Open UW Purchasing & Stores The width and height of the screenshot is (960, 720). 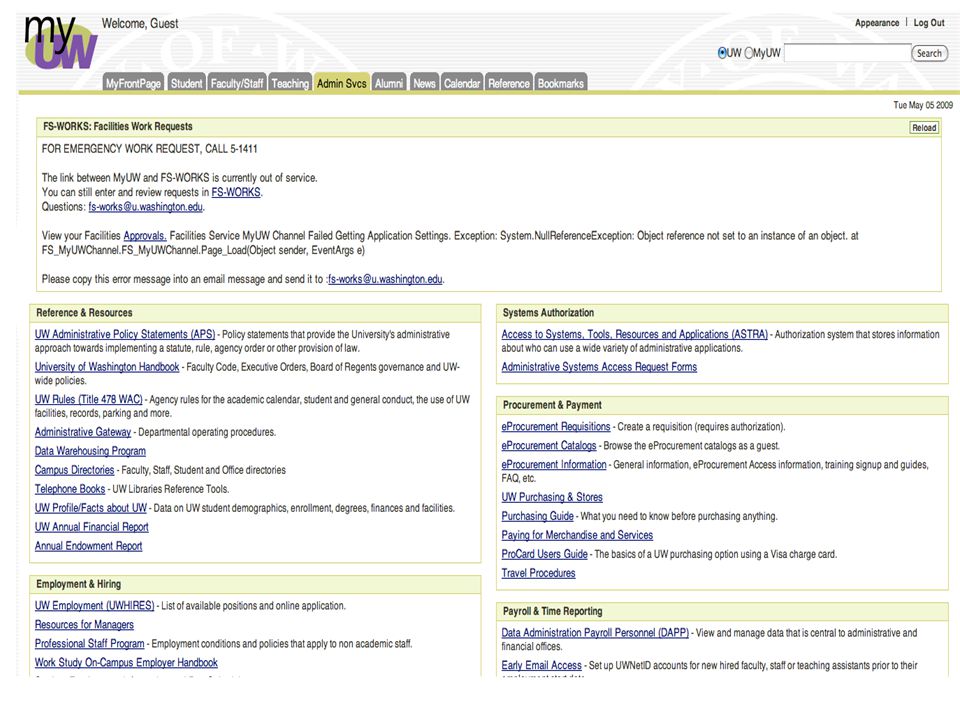tap(552, 497)
